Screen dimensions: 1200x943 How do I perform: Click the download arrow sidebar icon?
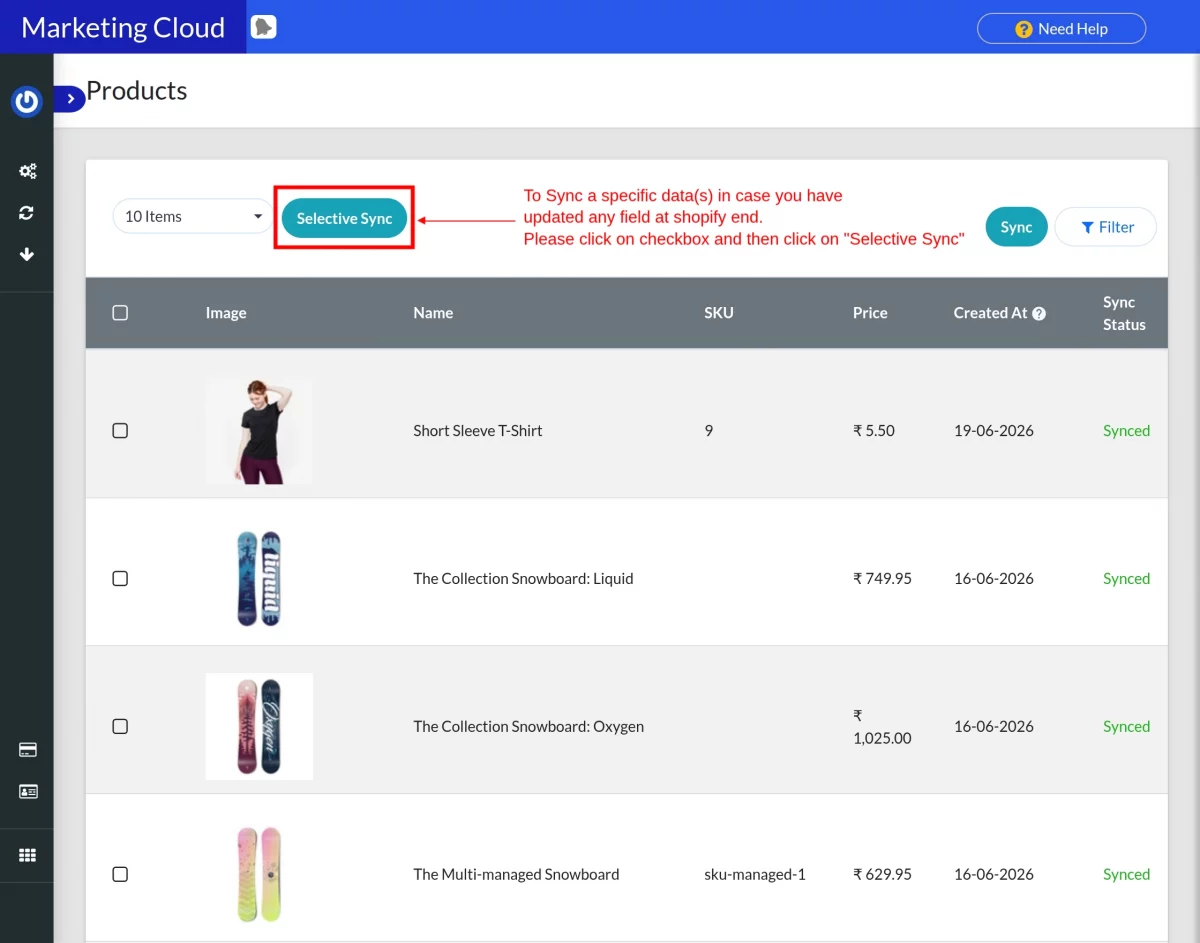pos(27,254)
